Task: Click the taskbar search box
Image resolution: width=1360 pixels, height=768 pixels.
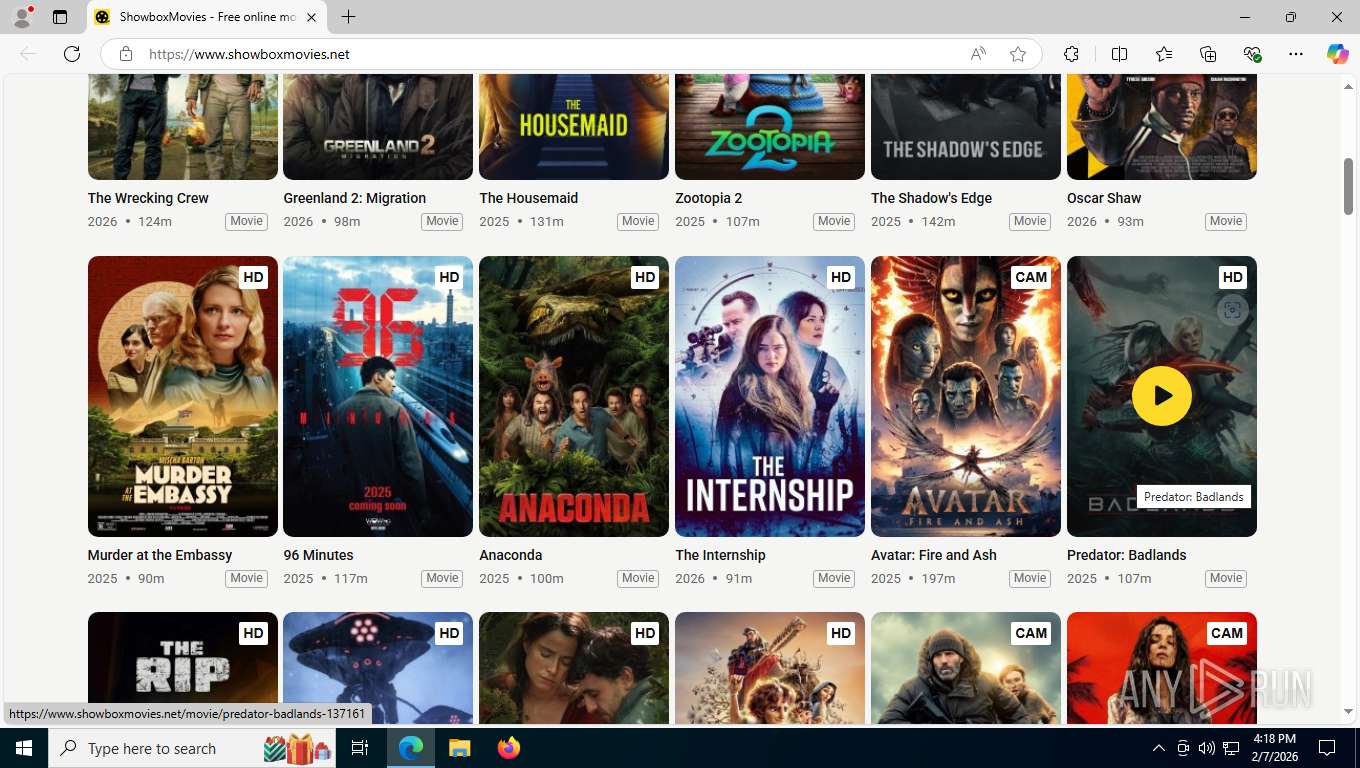Action: [194, 748]
